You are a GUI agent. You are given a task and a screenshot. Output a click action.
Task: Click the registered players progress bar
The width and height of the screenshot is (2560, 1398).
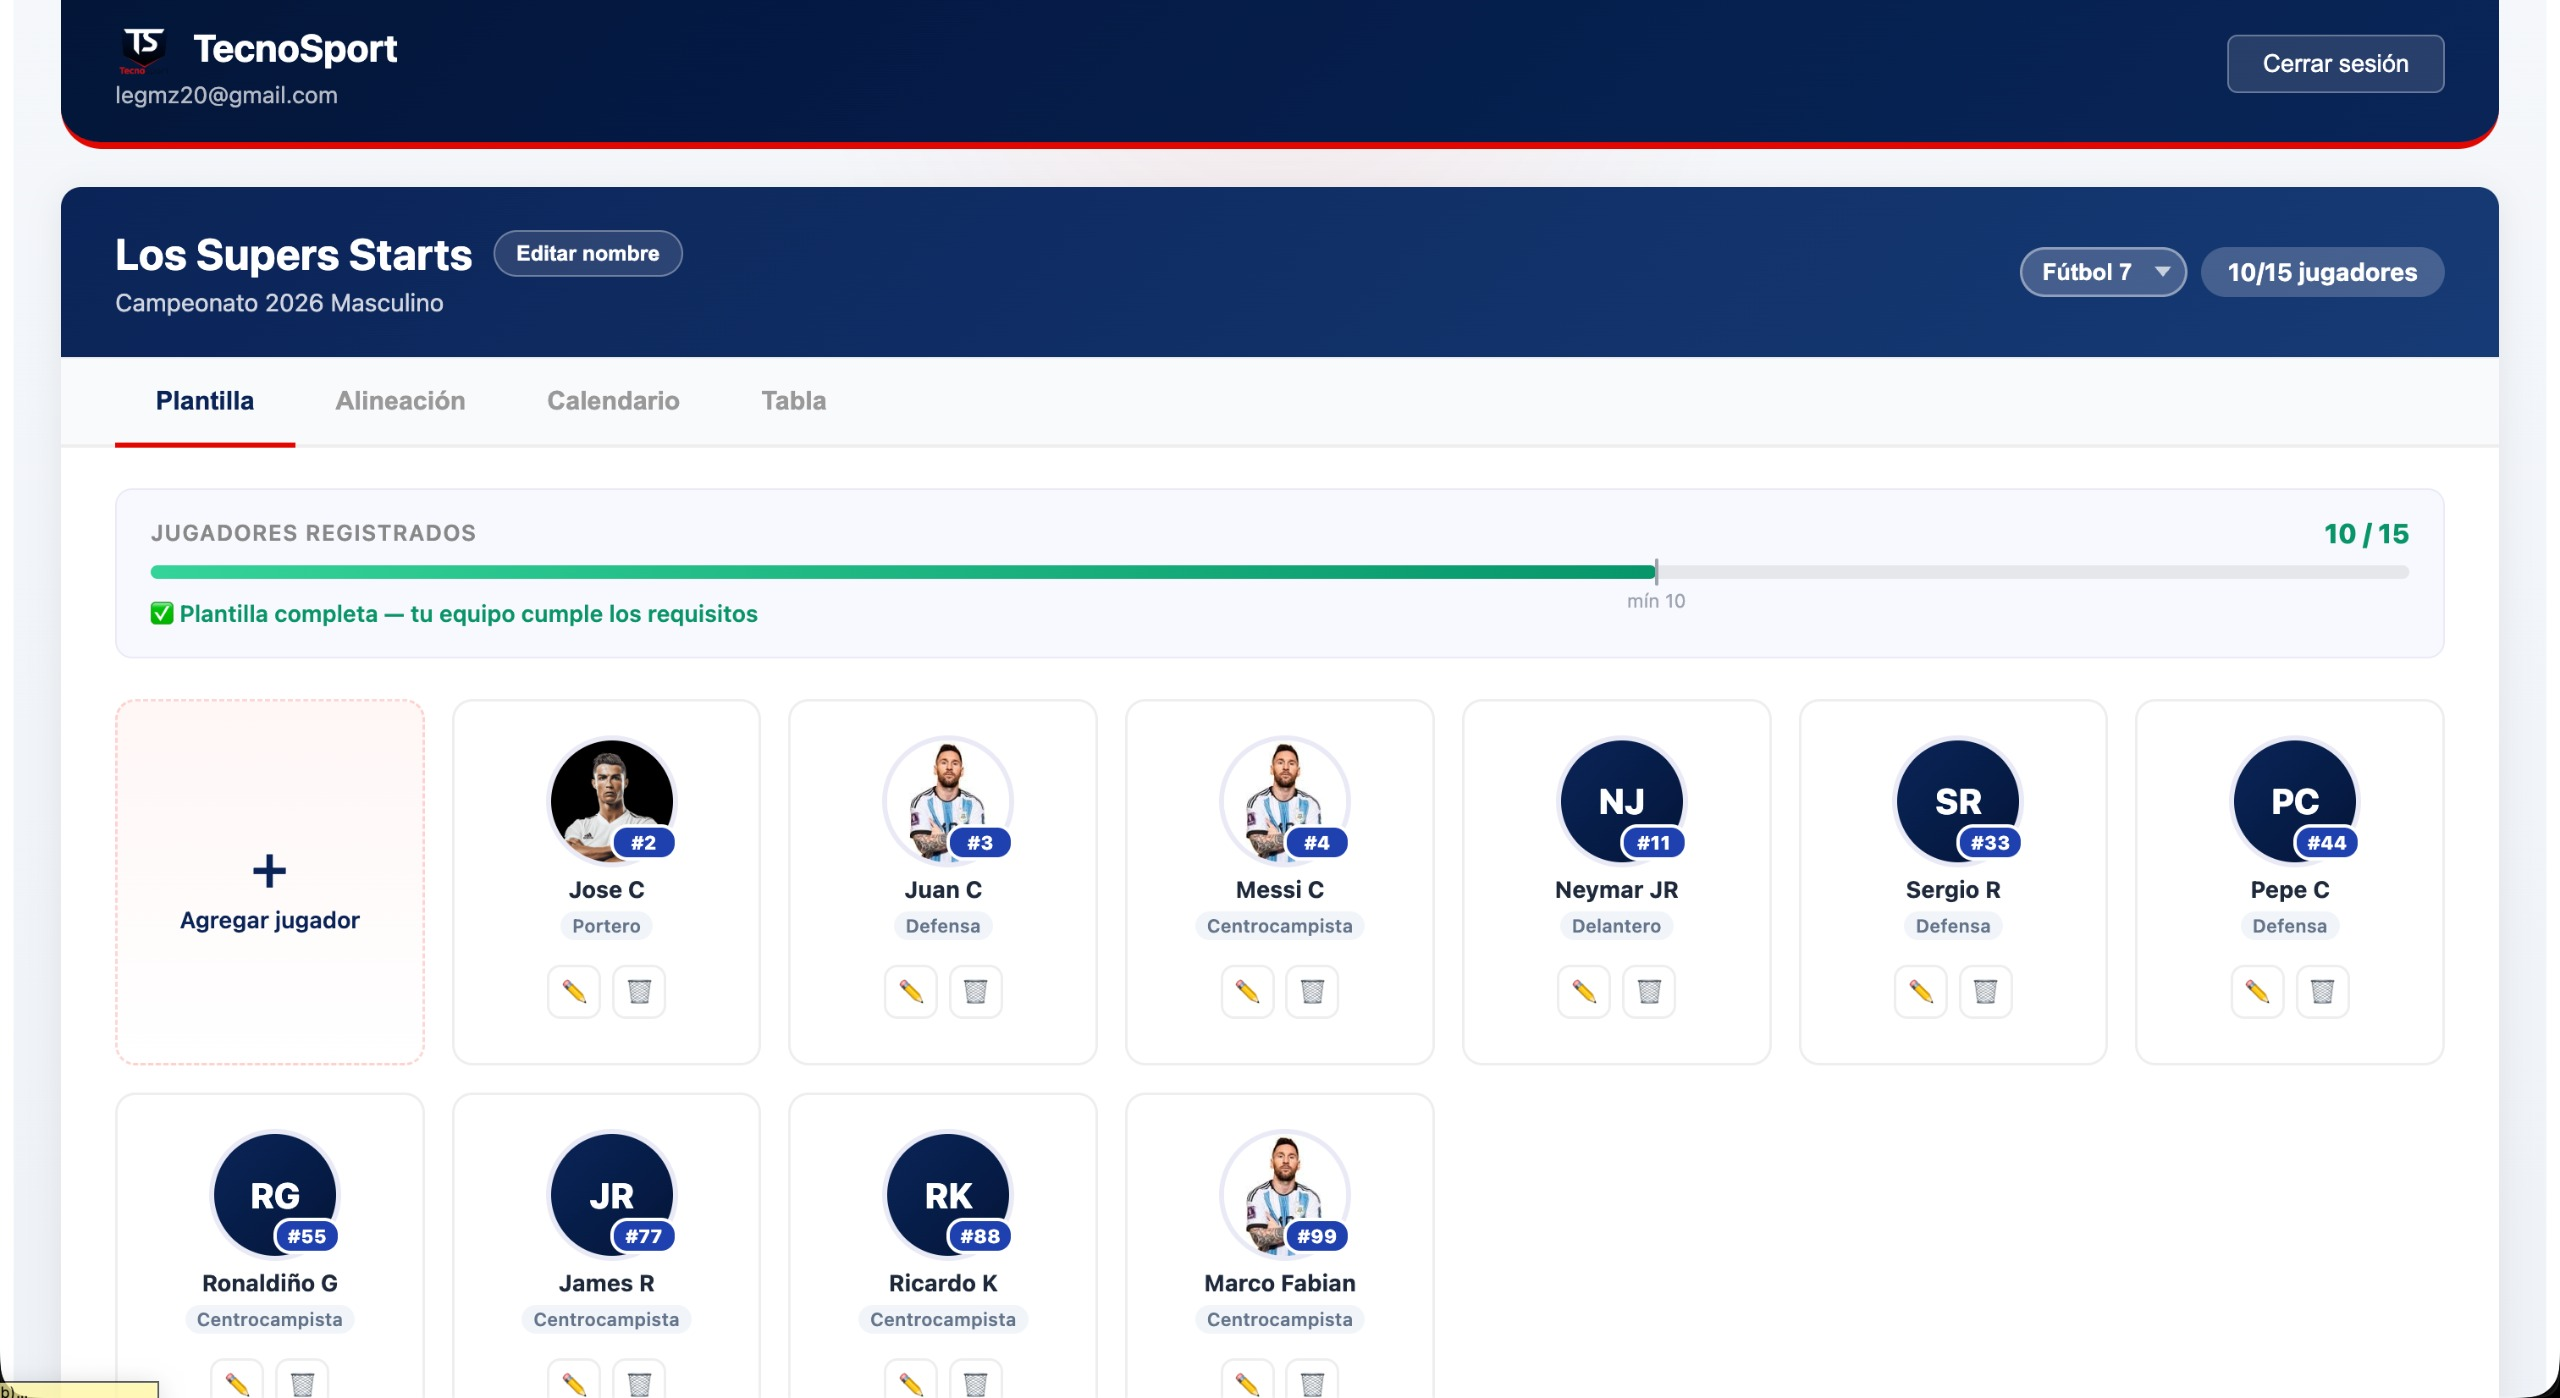click(x=1278, y=572)
